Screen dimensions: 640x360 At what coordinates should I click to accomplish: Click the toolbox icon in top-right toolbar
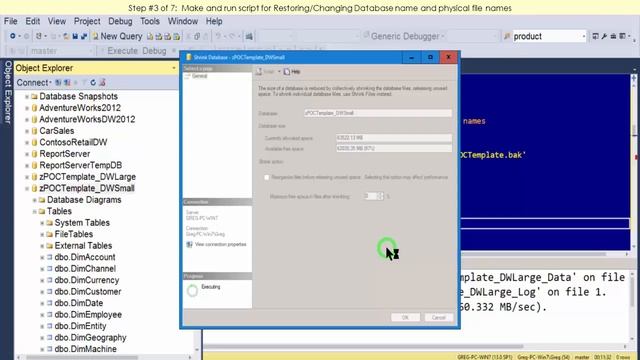click(613, 36)
